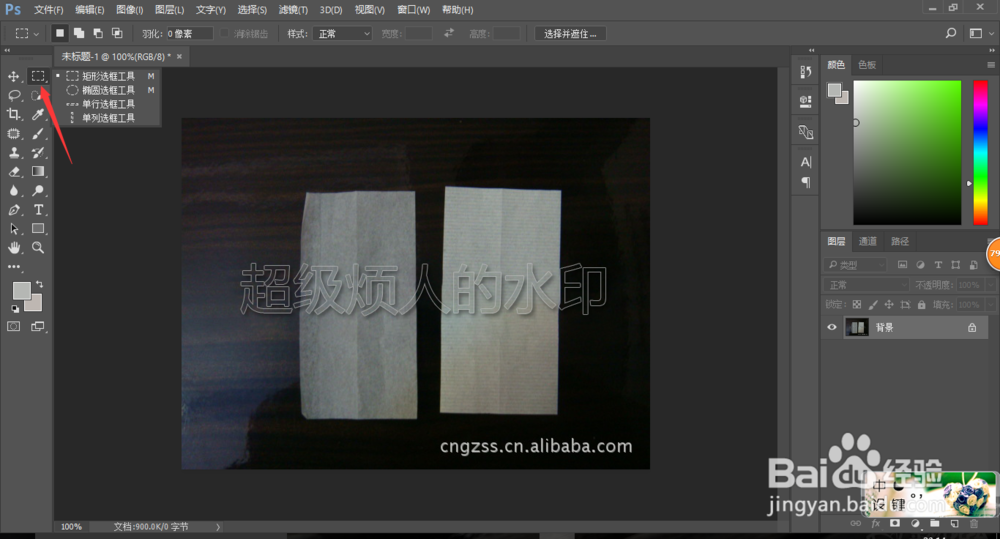The width and height of the screenshot is (1000, 539).
Task: Open the extra tools ellipsis
Action: 13,267
